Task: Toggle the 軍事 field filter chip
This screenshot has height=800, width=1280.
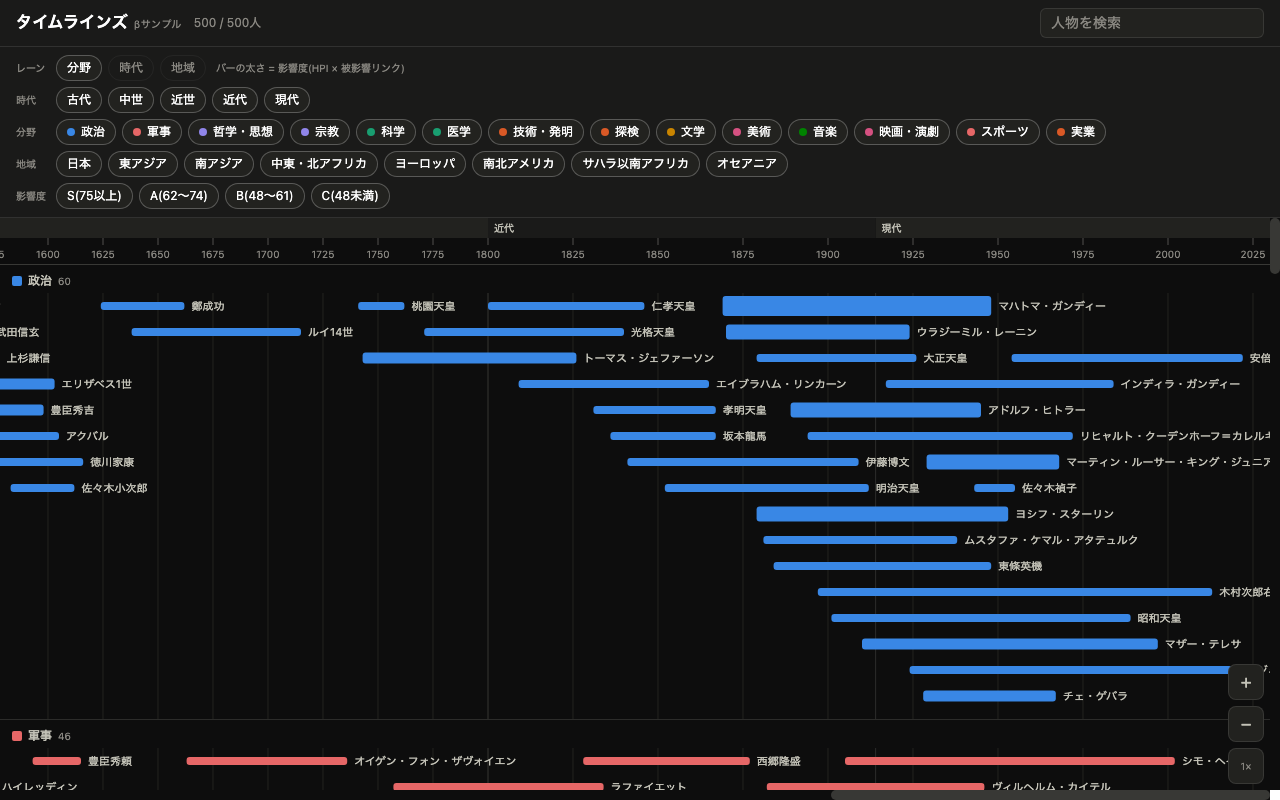Action: click(x=151, y=132)
